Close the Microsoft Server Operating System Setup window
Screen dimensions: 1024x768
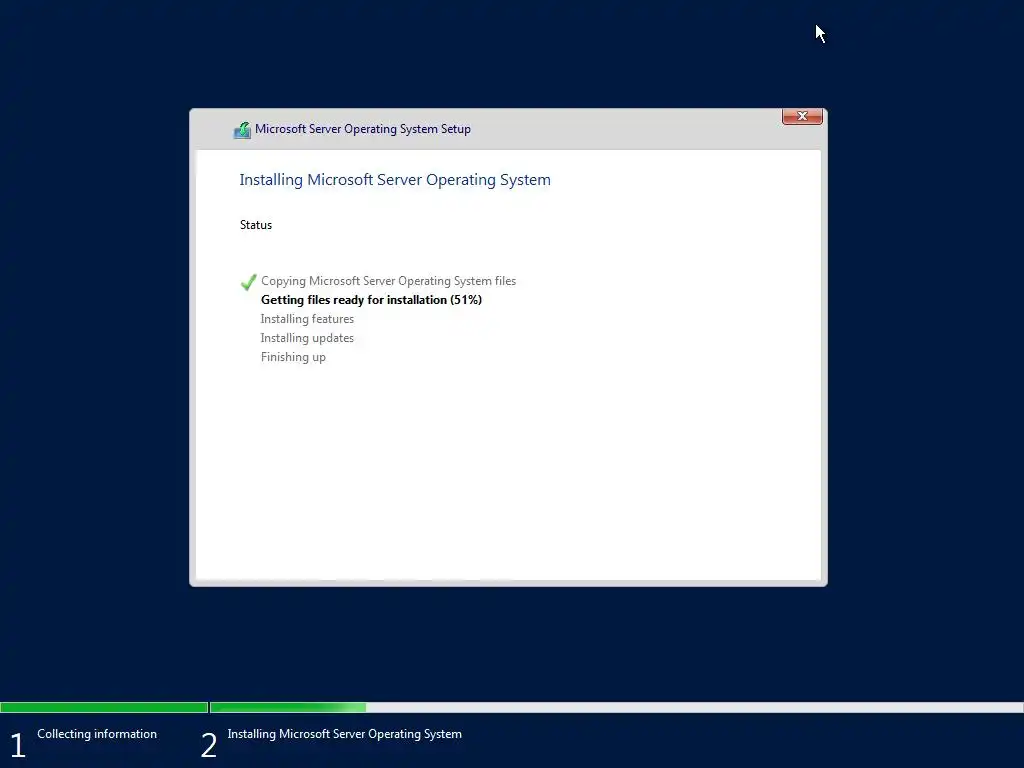point(802,116)
